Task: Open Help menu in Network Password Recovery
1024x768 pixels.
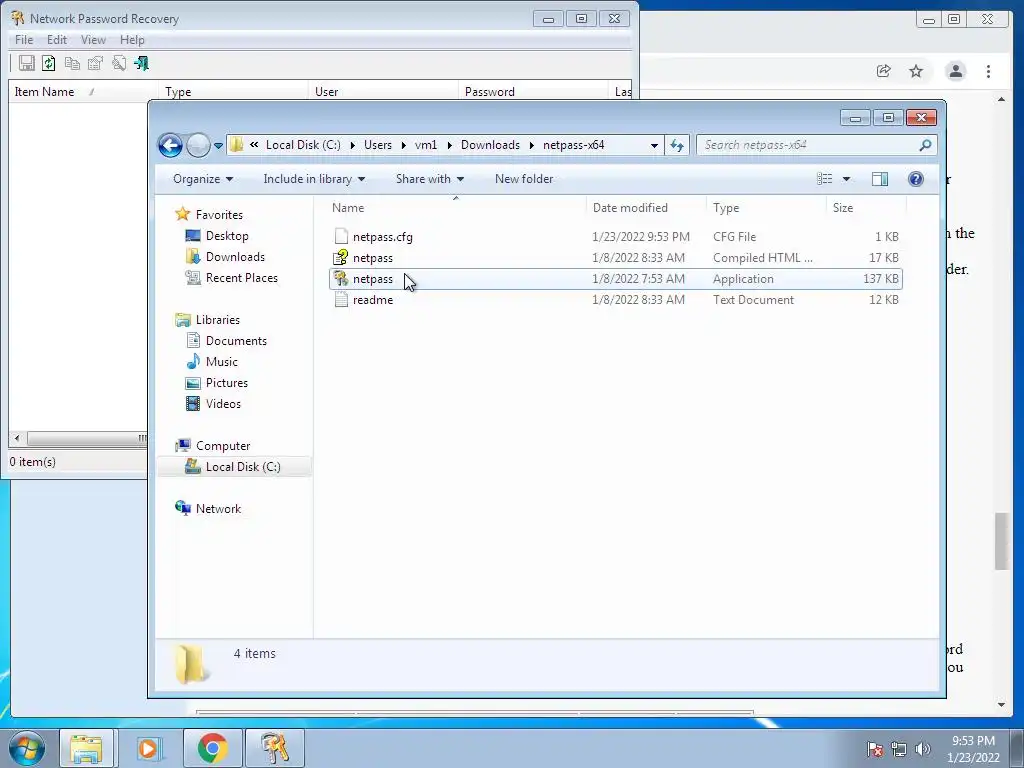Action: pyautogui.click(x=132, y=40)
